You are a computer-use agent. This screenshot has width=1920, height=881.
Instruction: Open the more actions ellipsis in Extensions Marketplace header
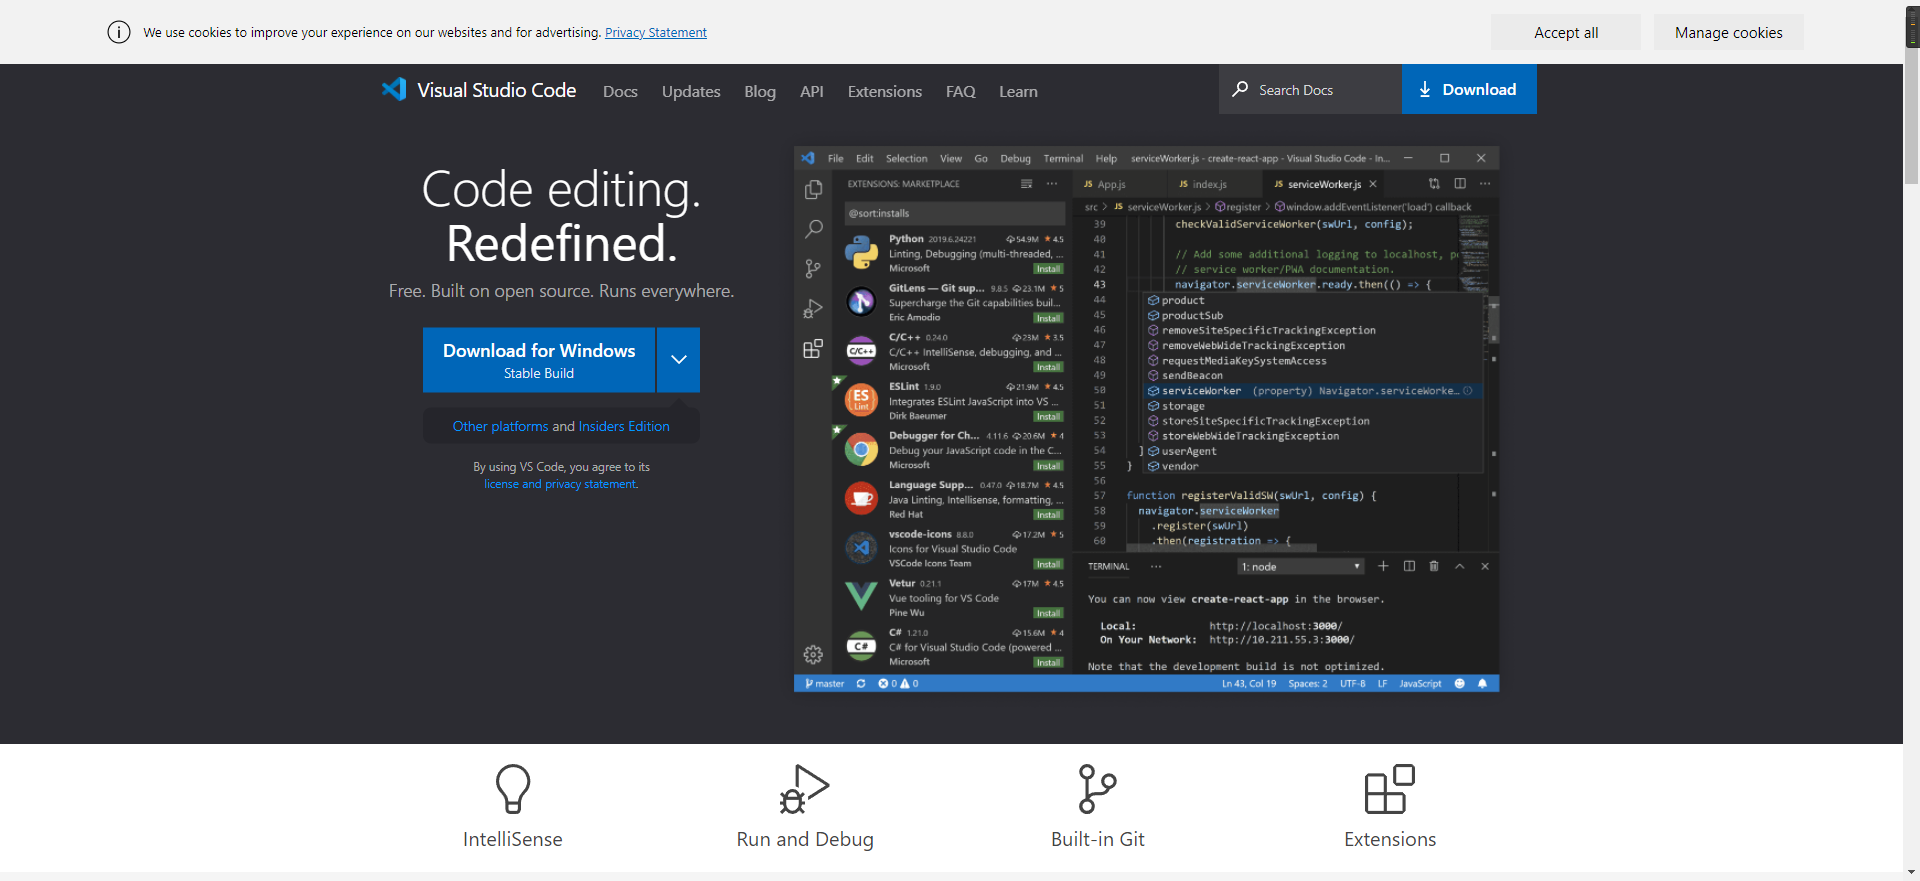click(x=1052, y=184)
